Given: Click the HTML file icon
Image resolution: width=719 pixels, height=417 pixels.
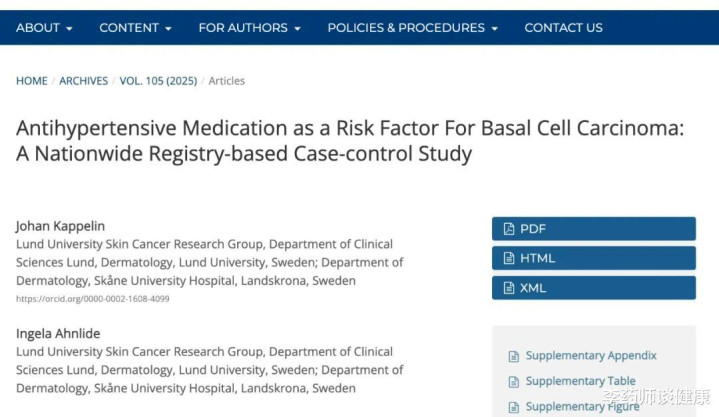Looking at the screenshot, I should 509,258.
